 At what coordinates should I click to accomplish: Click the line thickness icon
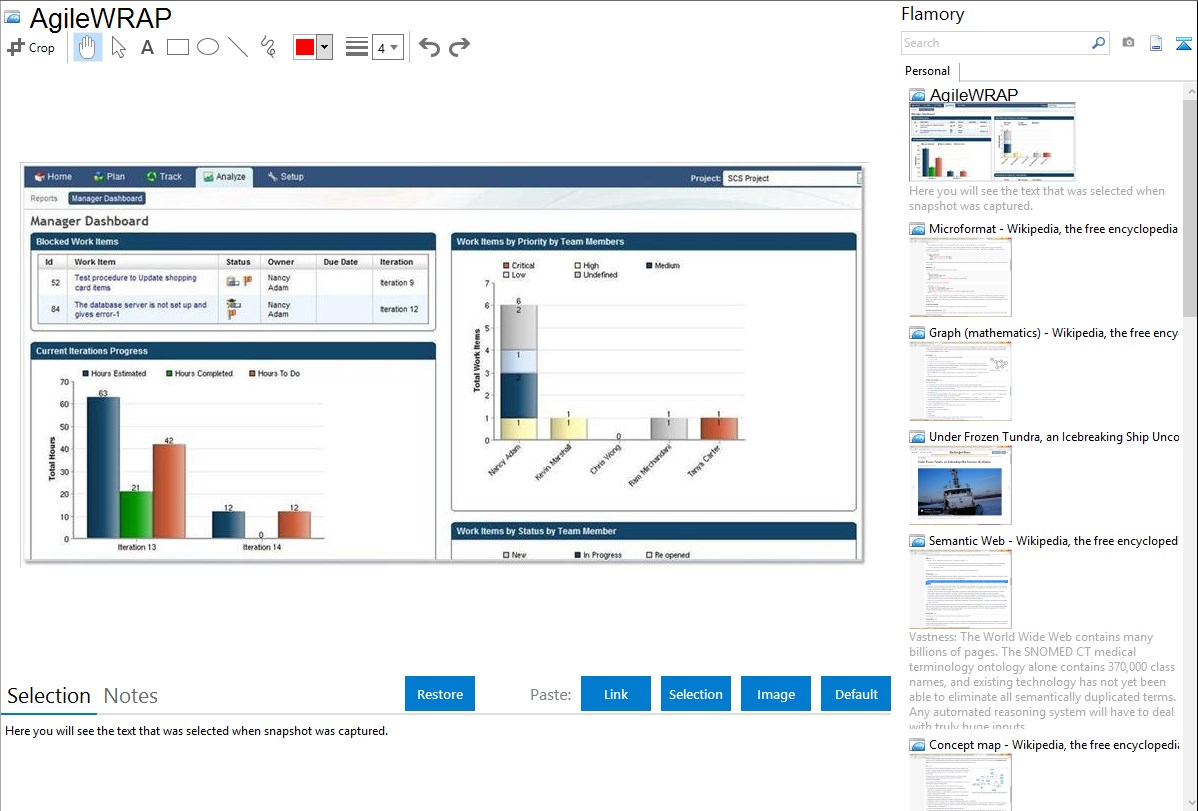coord(357,47)
